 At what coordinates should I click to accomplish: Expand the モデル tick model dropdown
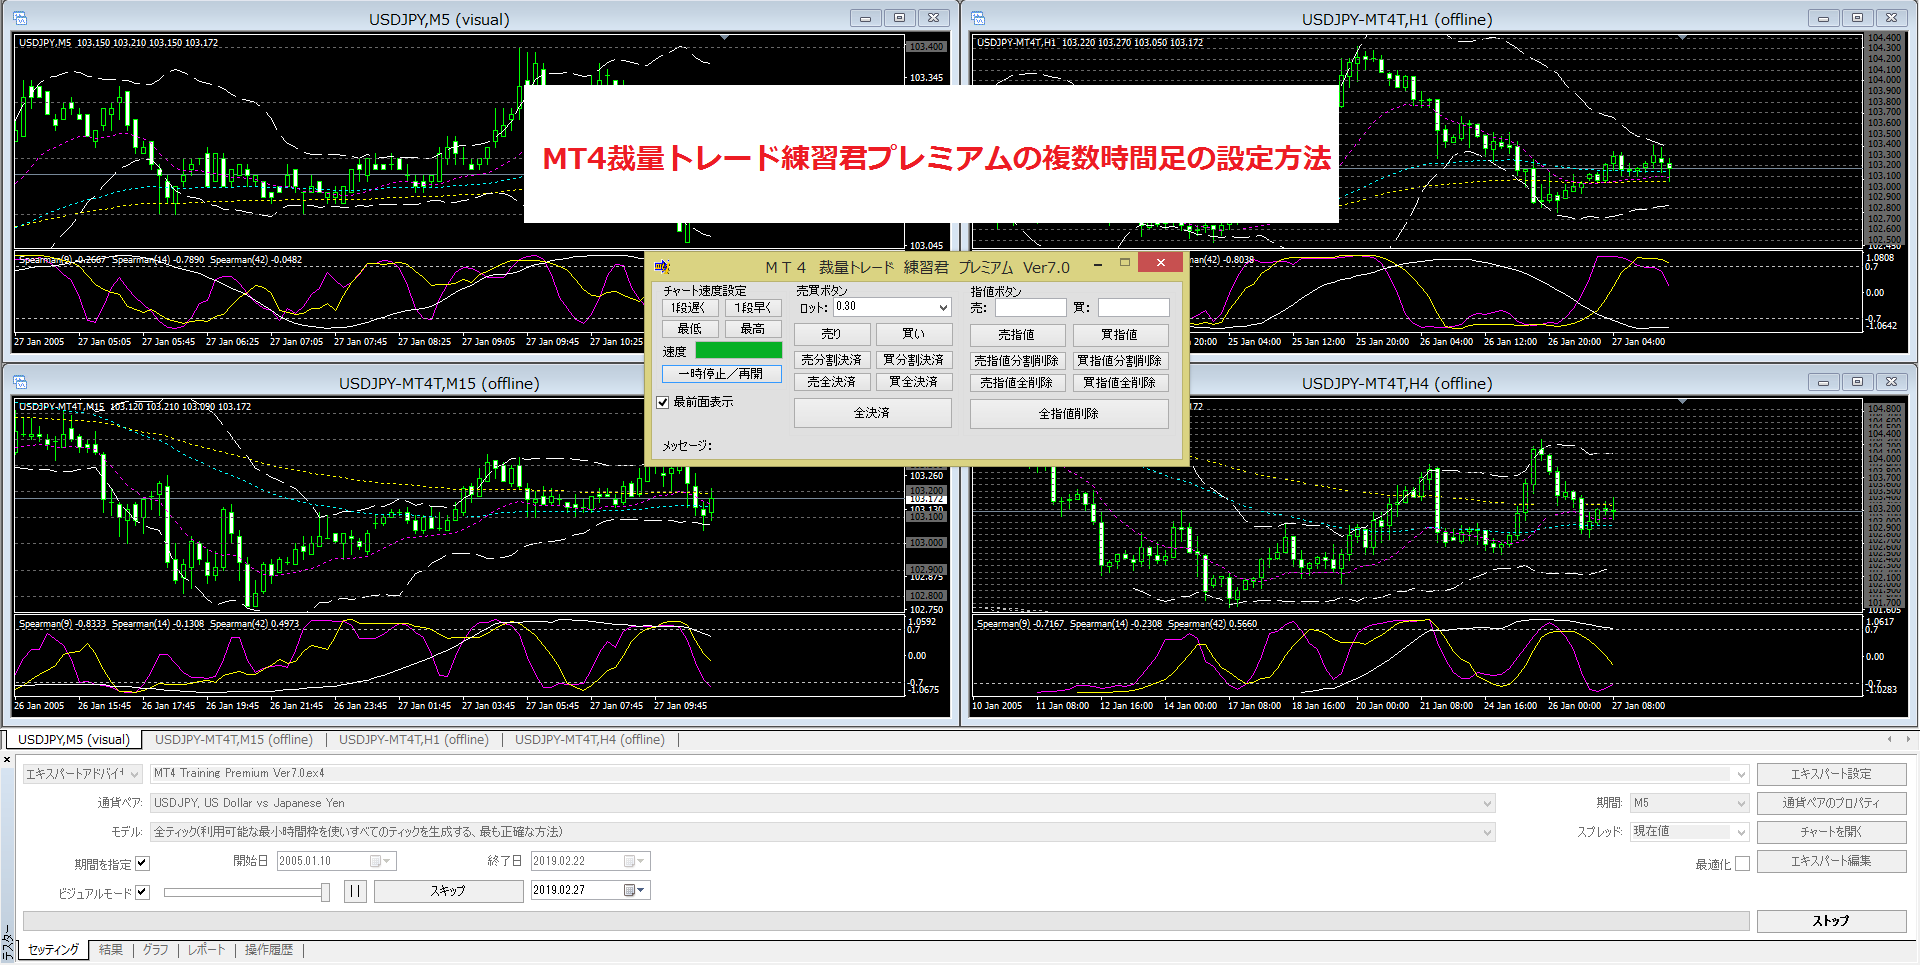(x=1488, y=832)
